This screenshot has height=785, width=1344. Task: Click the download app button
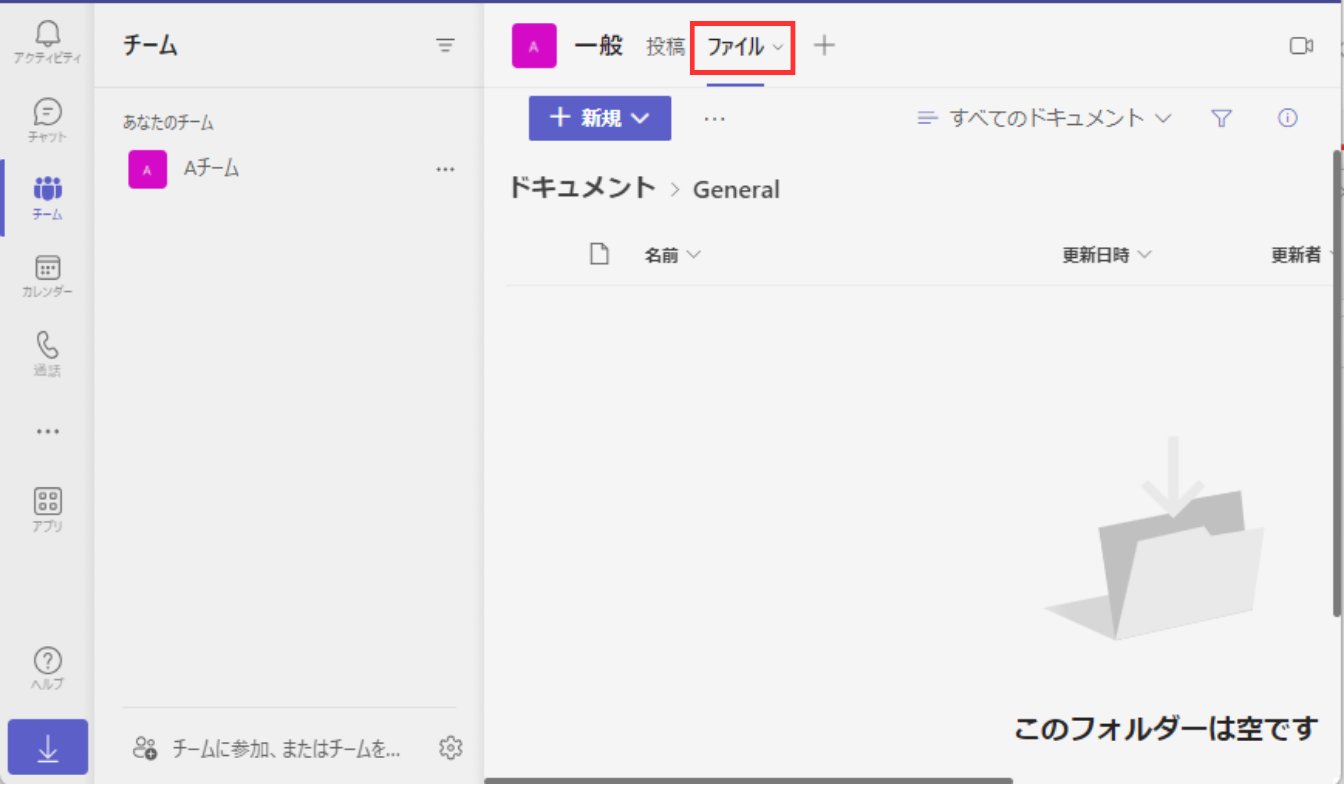47,748
